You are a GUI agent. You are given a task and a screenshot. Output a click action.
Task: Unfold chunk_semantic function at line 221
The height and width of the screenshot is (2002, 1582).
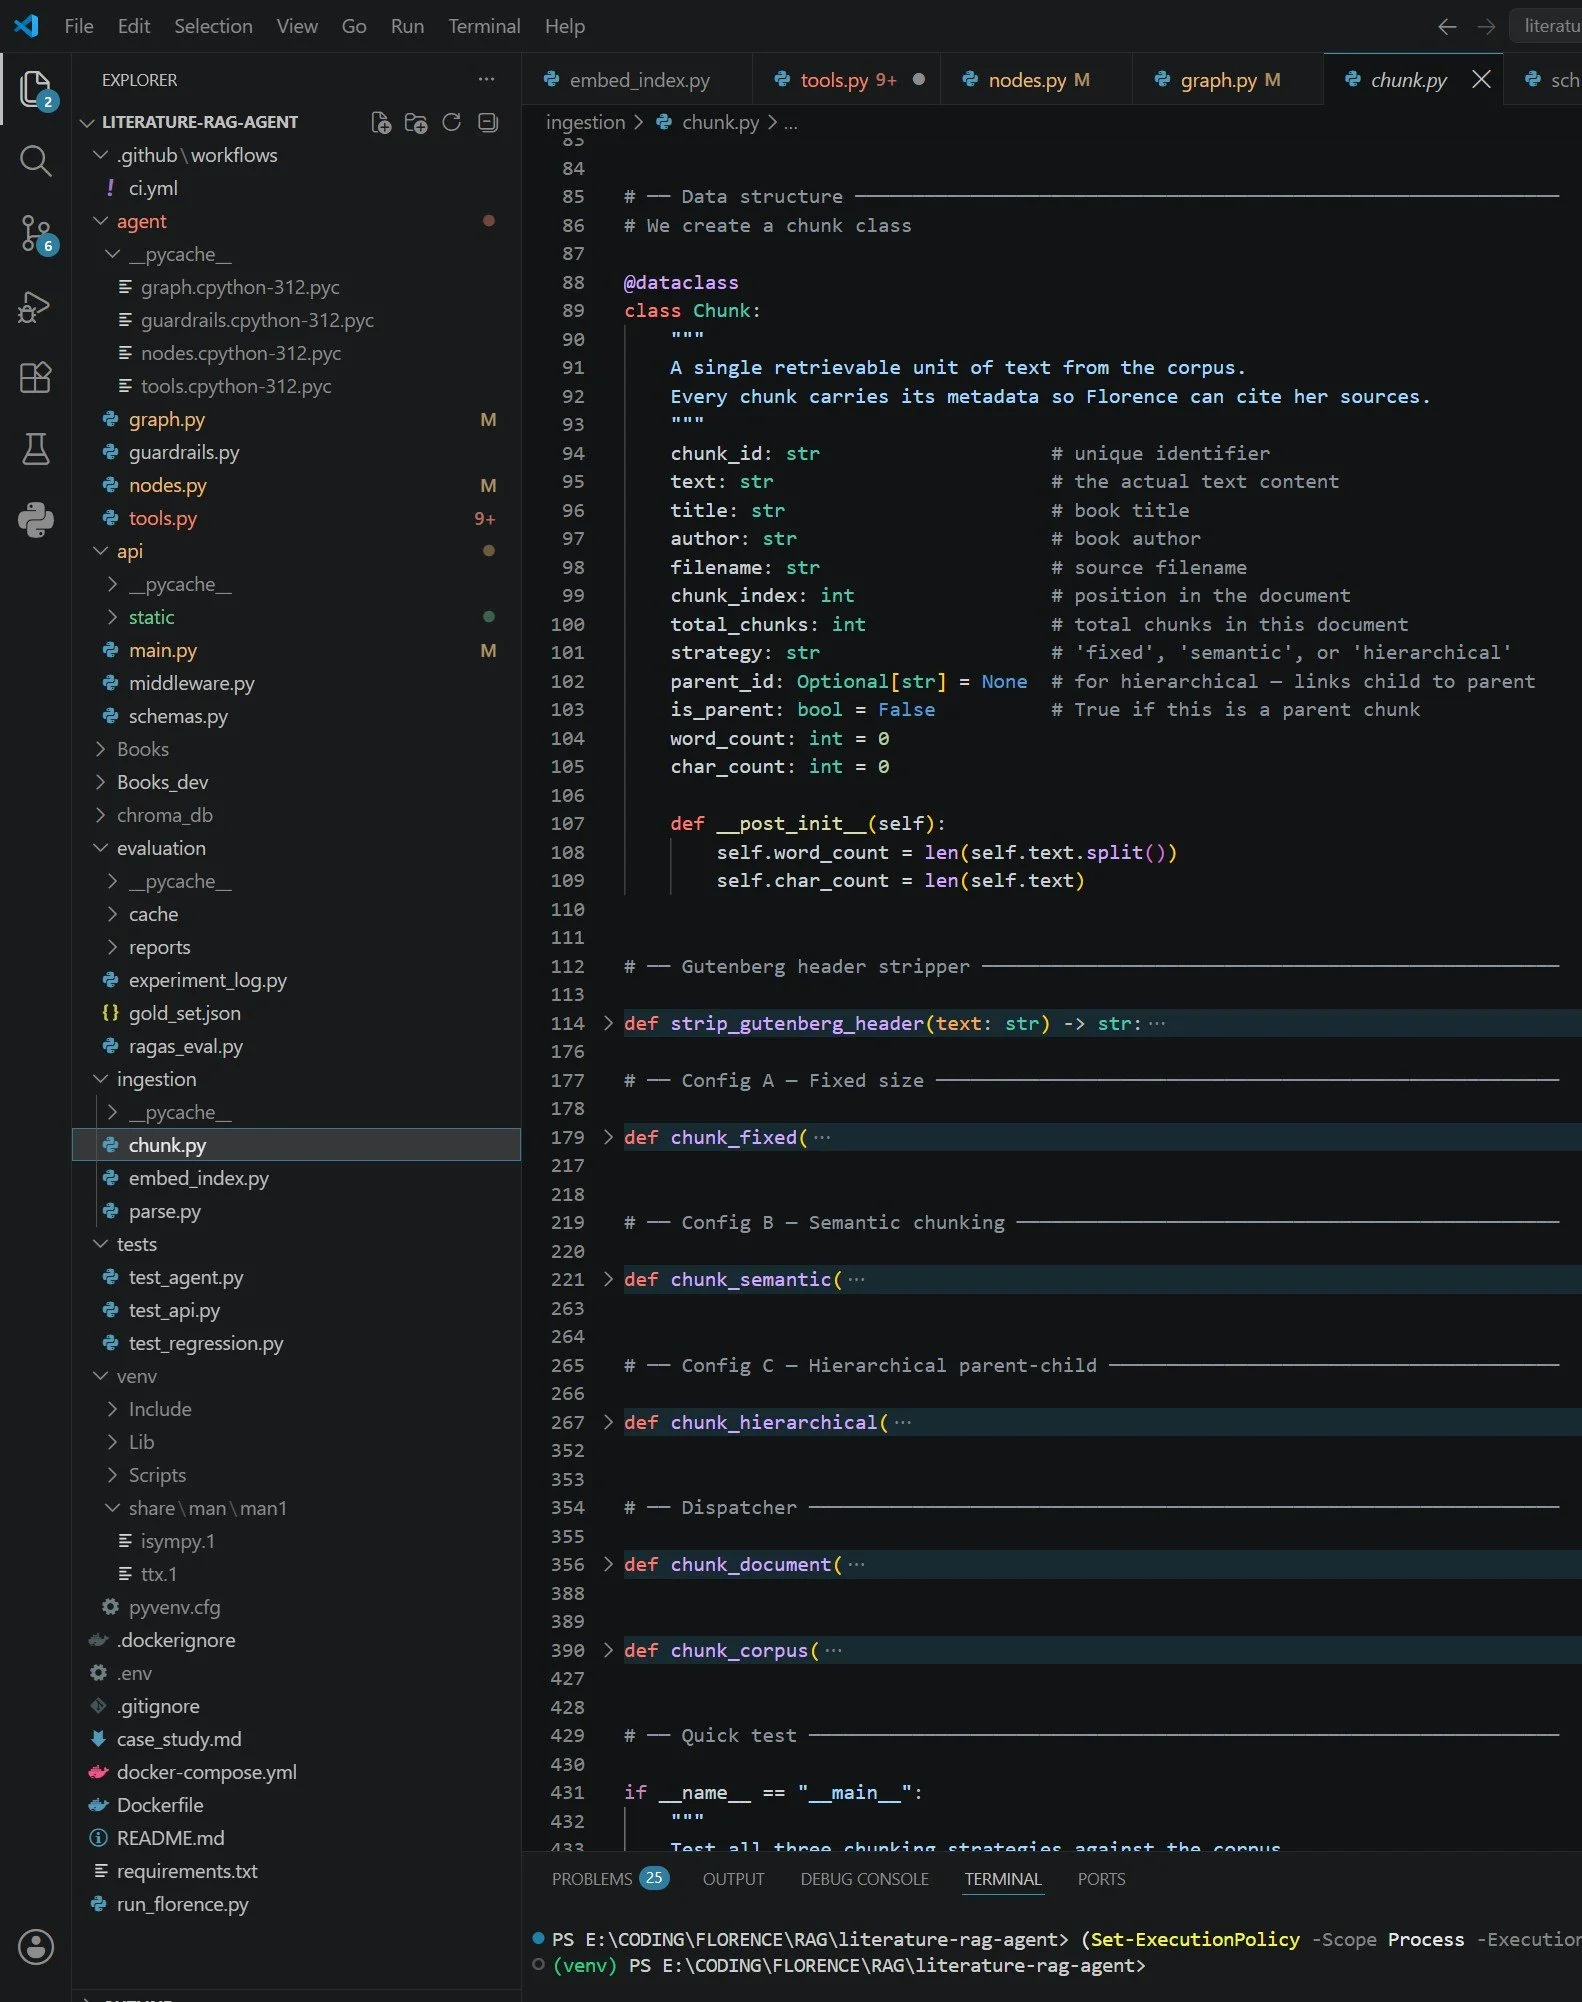point(608,1279)
